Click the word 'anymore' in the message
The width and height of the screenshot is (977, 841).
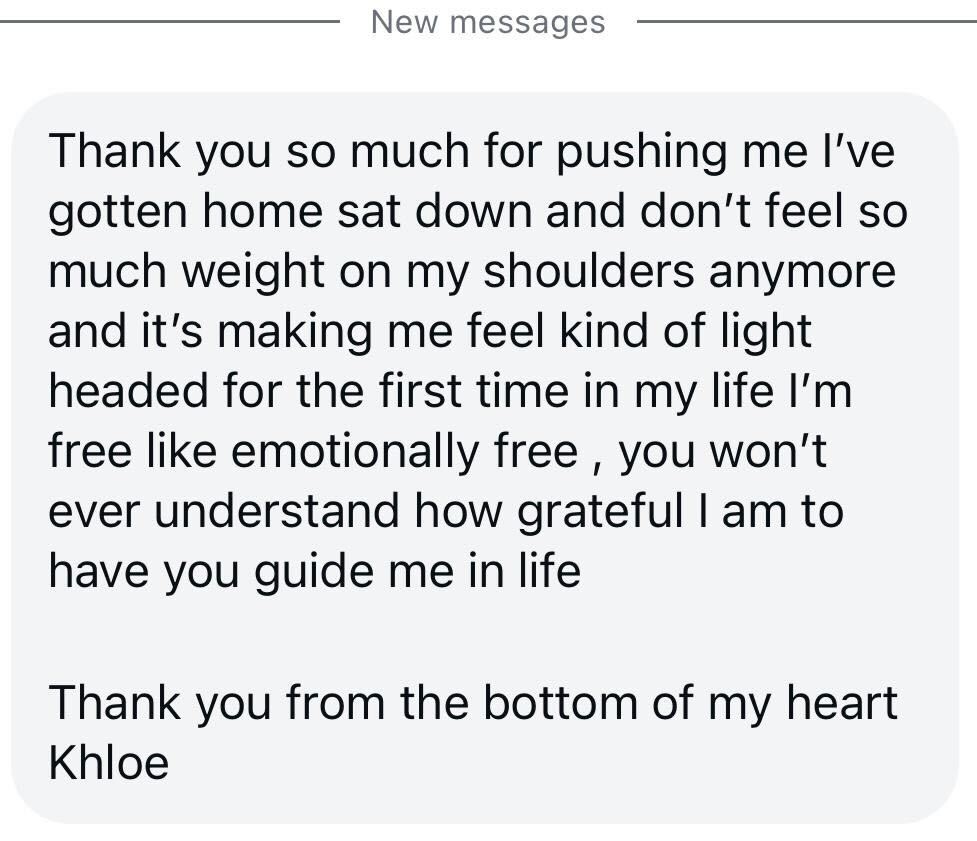tap(803, 272)
